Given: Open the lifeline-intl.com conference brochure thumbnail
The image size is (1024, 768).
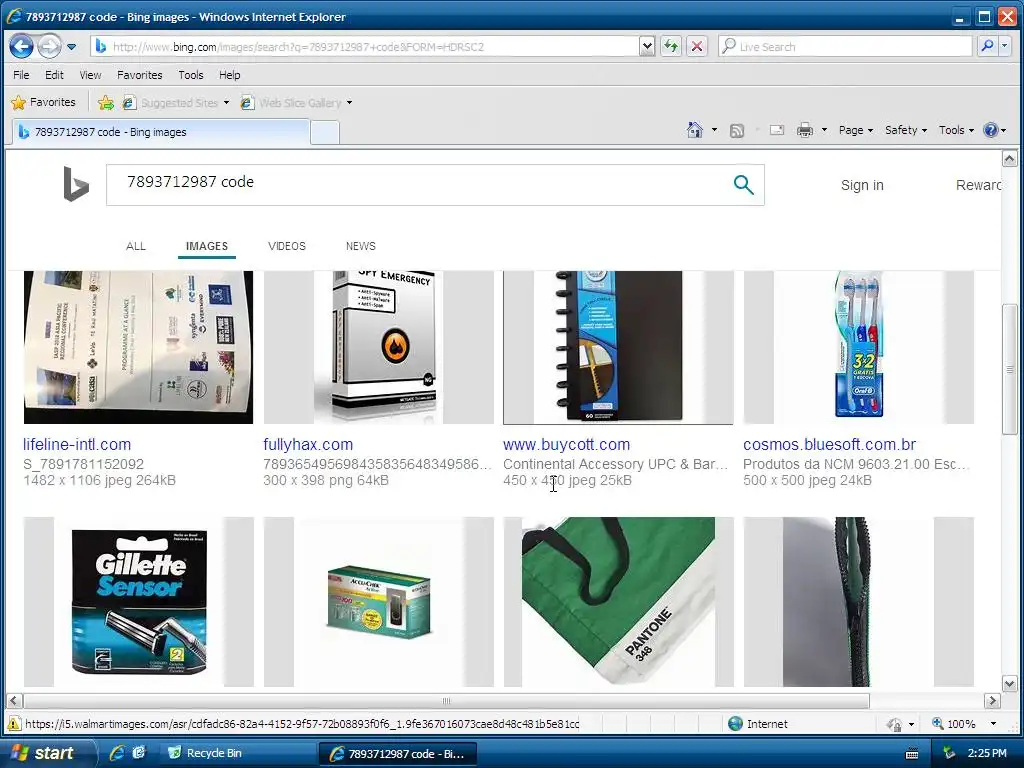Looking at the screenshot, I should 138,347.
